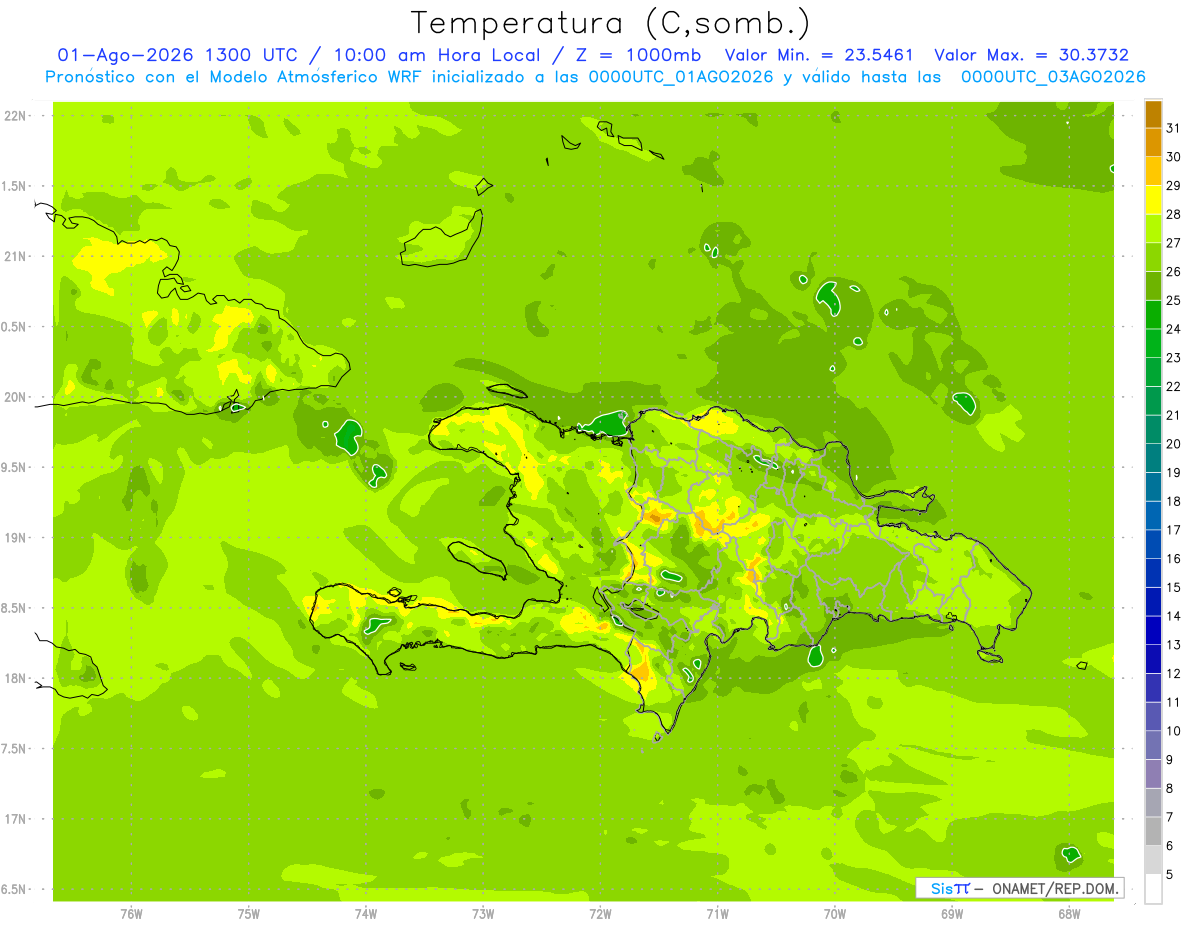Viewport: 1200px width, 927px height.
Task: Pick the purple swatch between 8 and 9
Action: tap(1153, 774)
